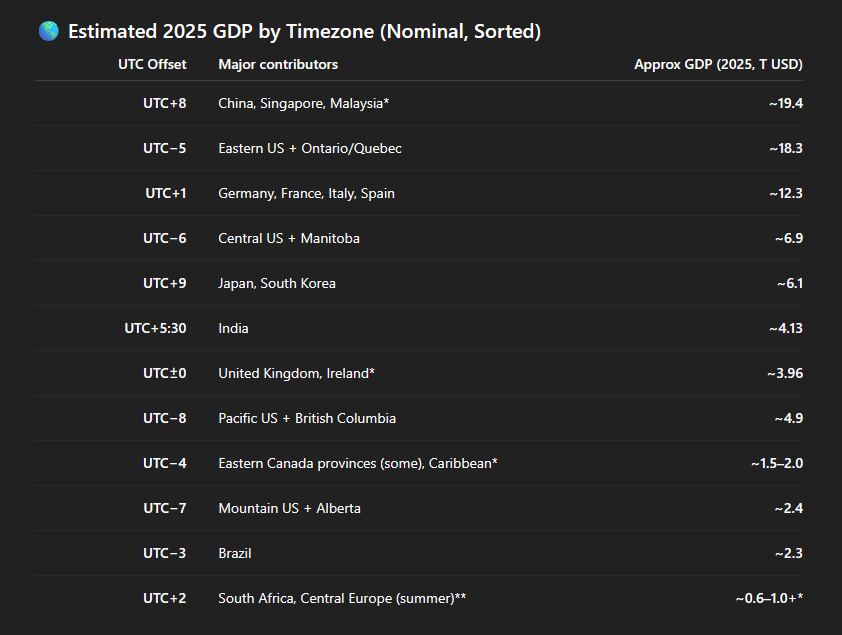The image size is (842, 635).
Task: Select the UTC+5:30 offset cell
Action: click(x=155, y=329)
